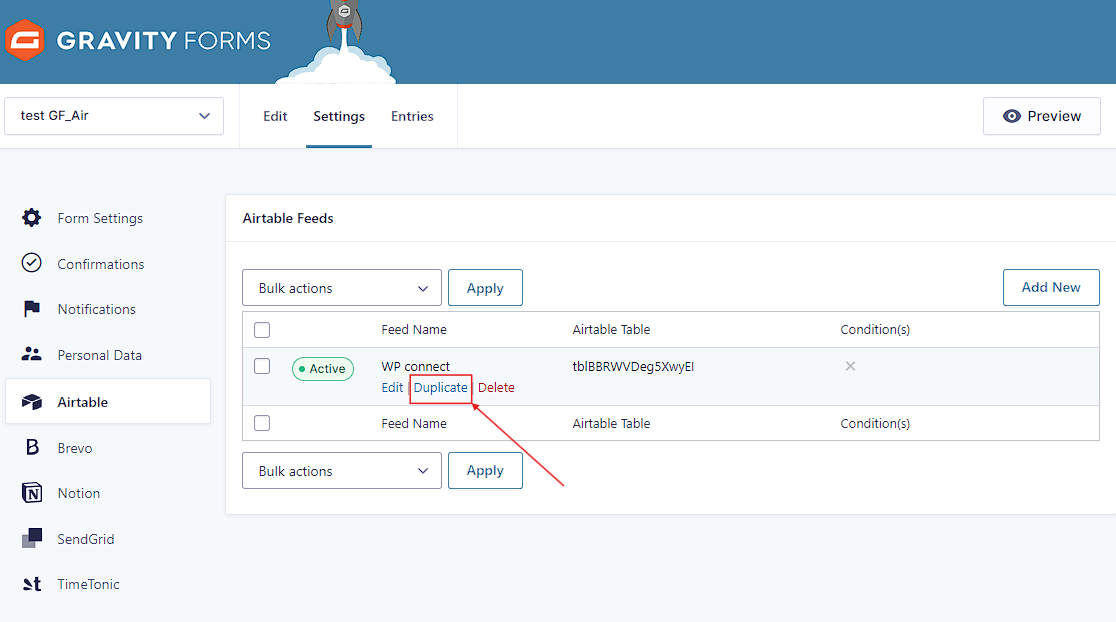Open the bottom Bulk actions dropdown
Image resolution: width=1116 pixels, height=622 pixels.
pos(342,470)
